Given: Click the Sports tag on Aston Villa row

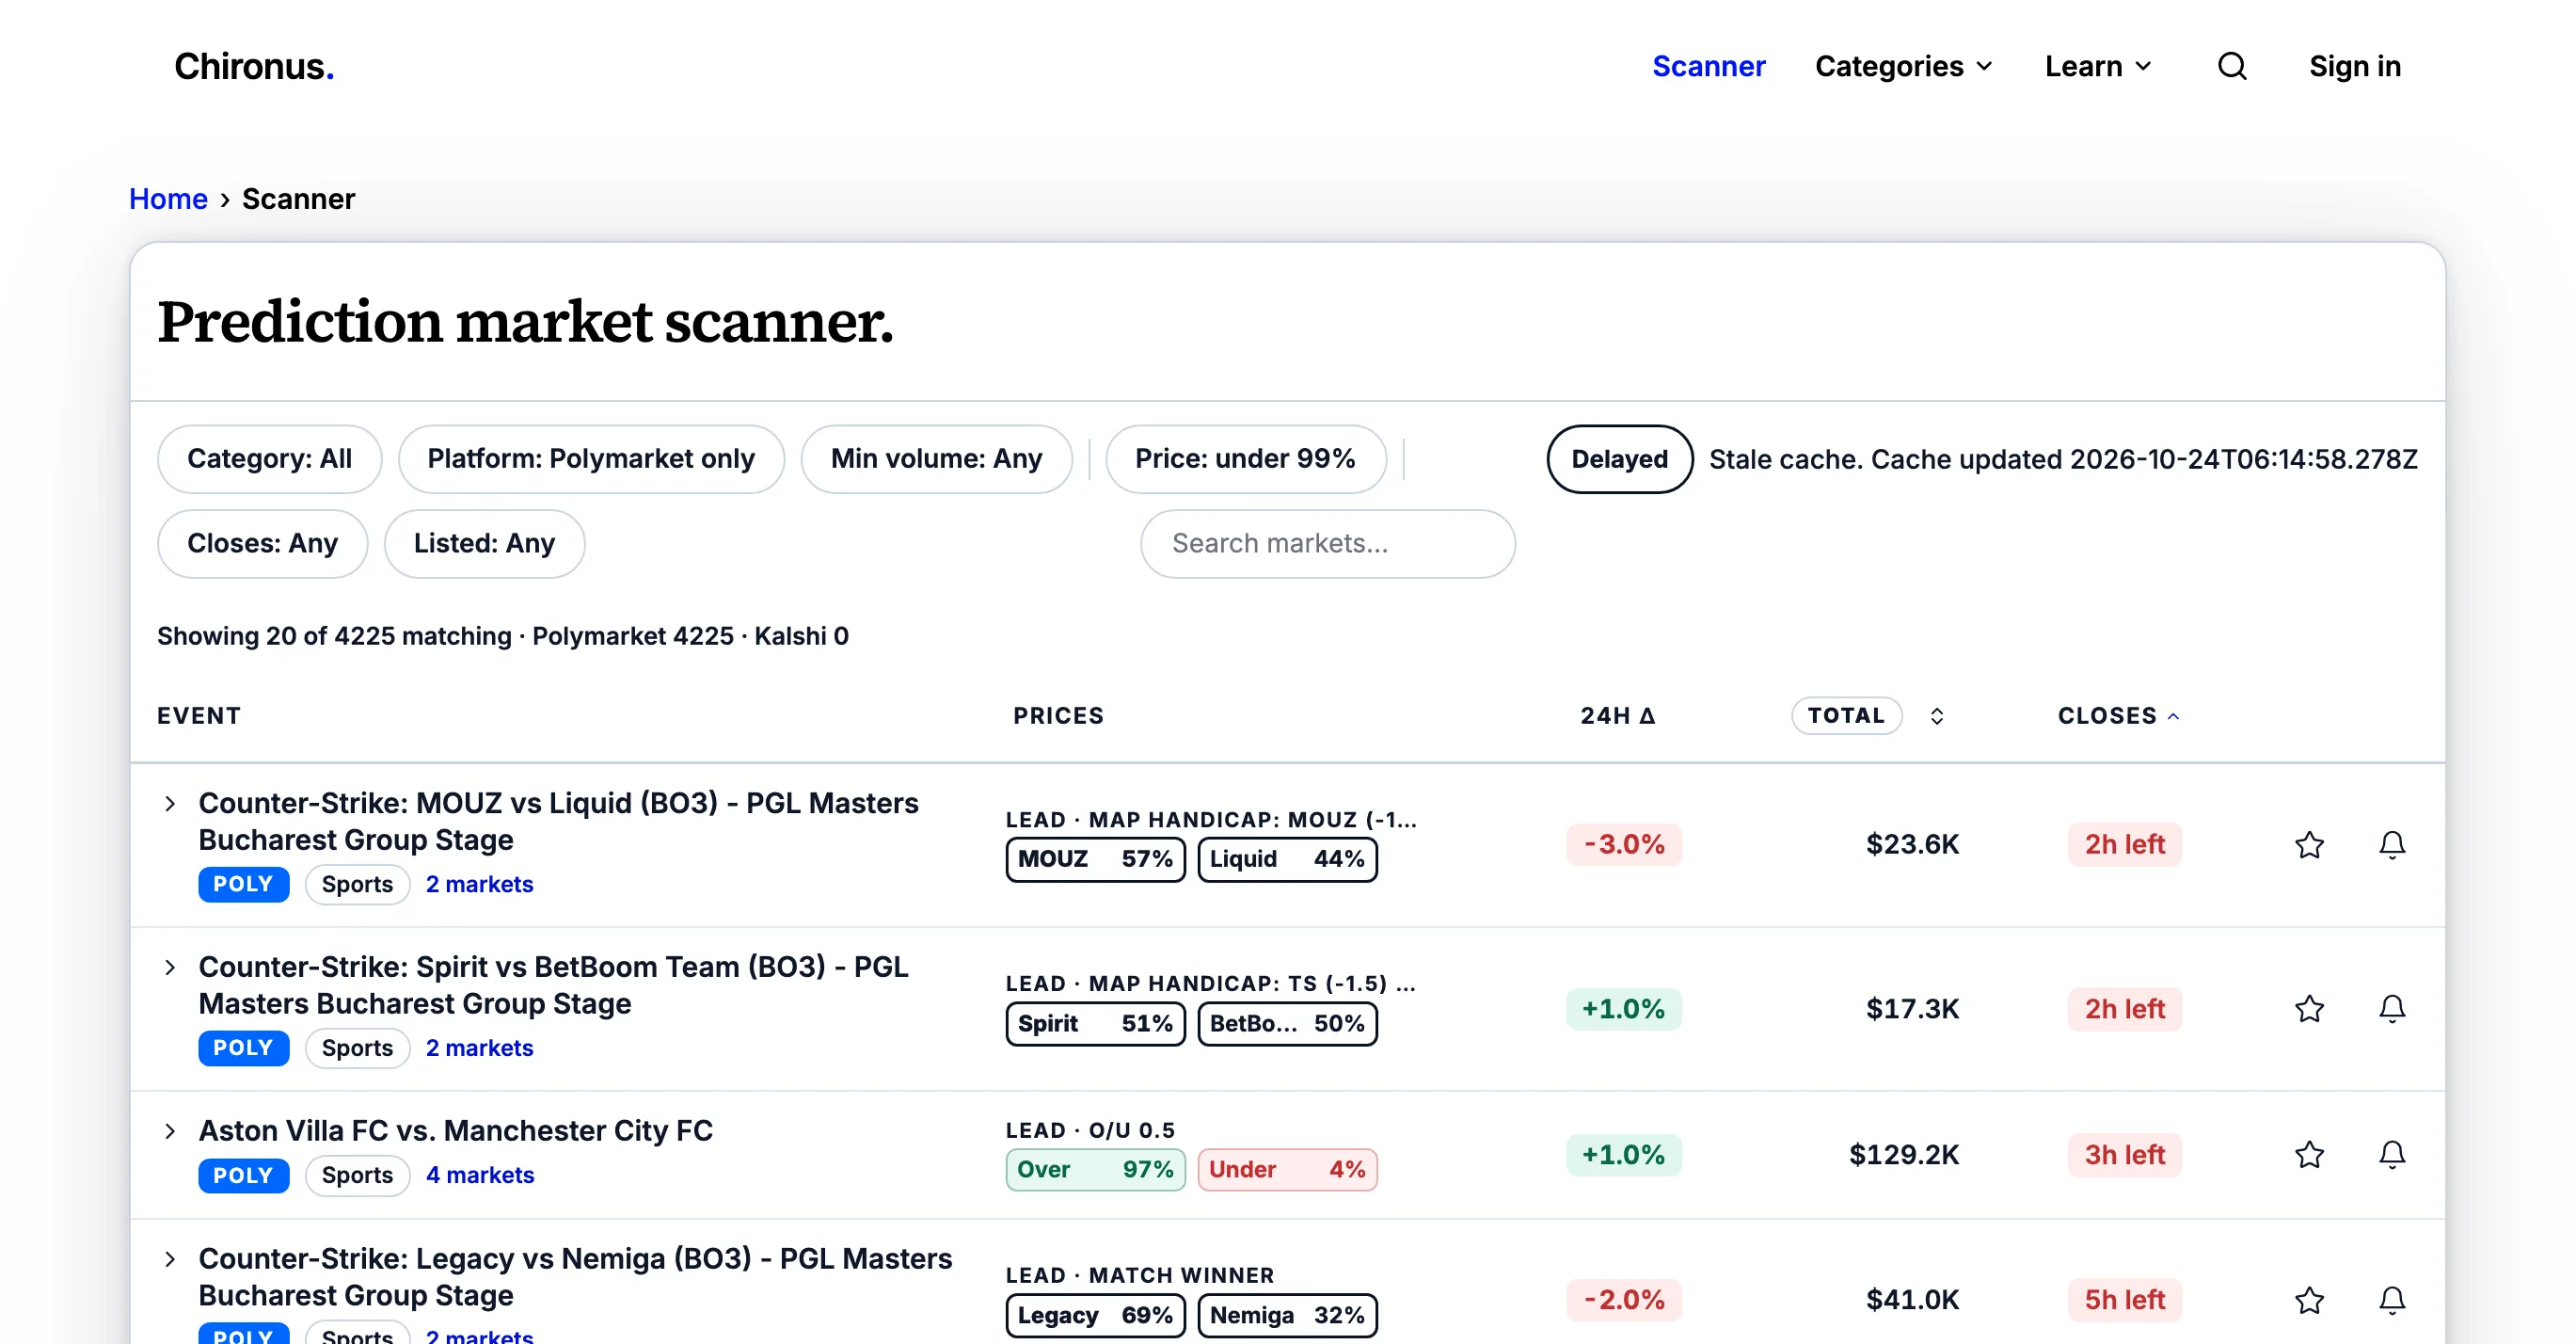Looking at the screenshot, I should click(x=357, y=1175).
